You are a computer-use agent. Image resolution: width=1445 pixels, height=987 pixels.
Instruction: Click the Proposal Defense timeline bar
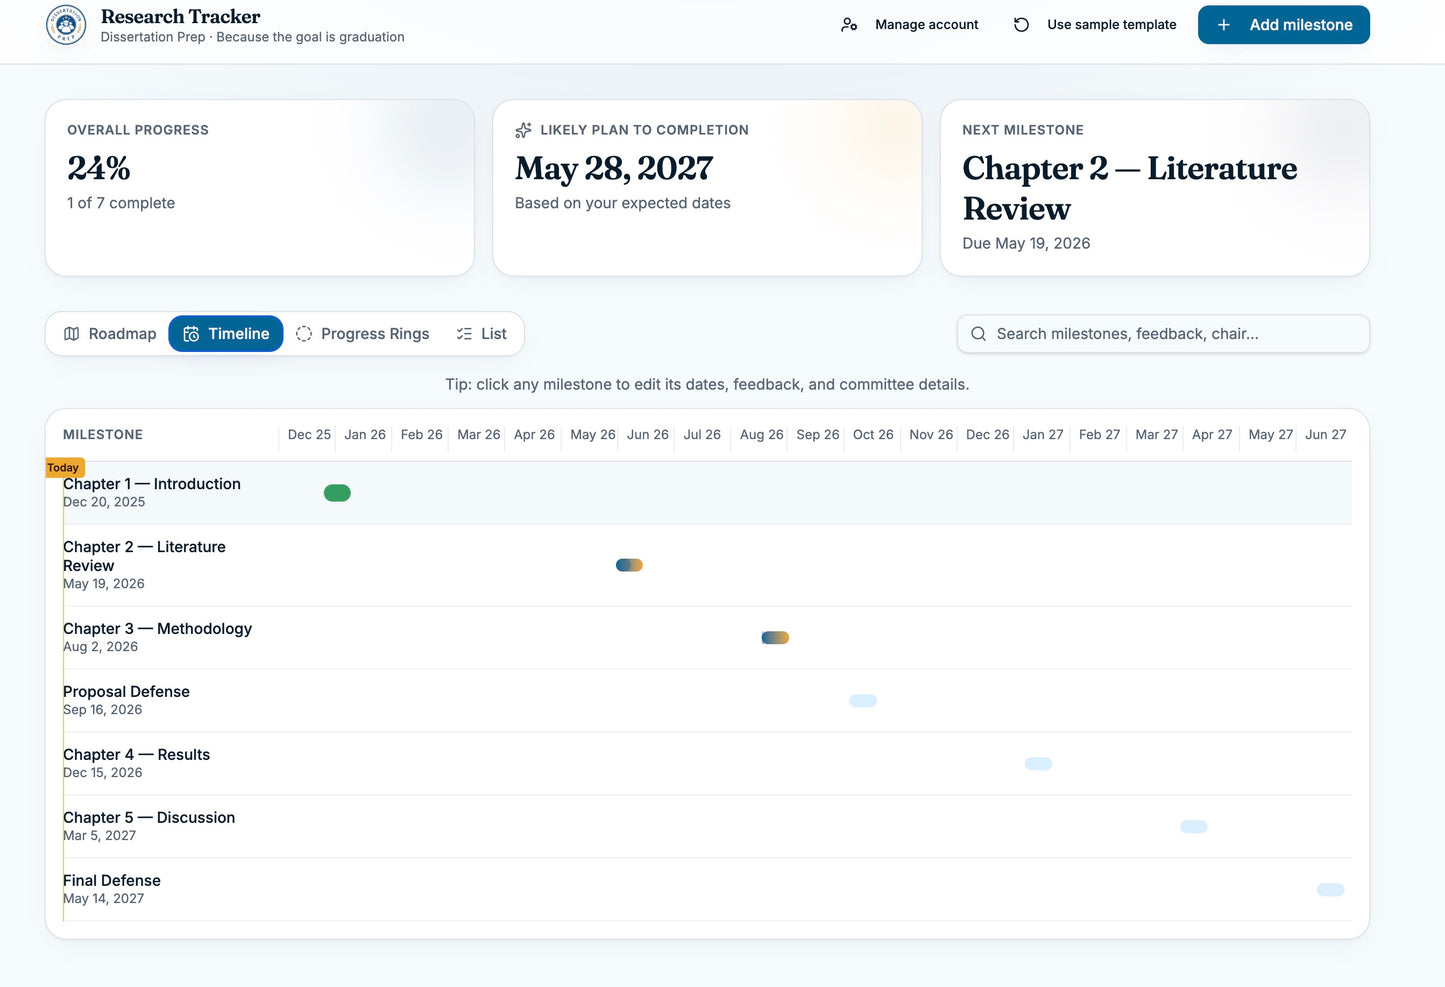point(863,701)
